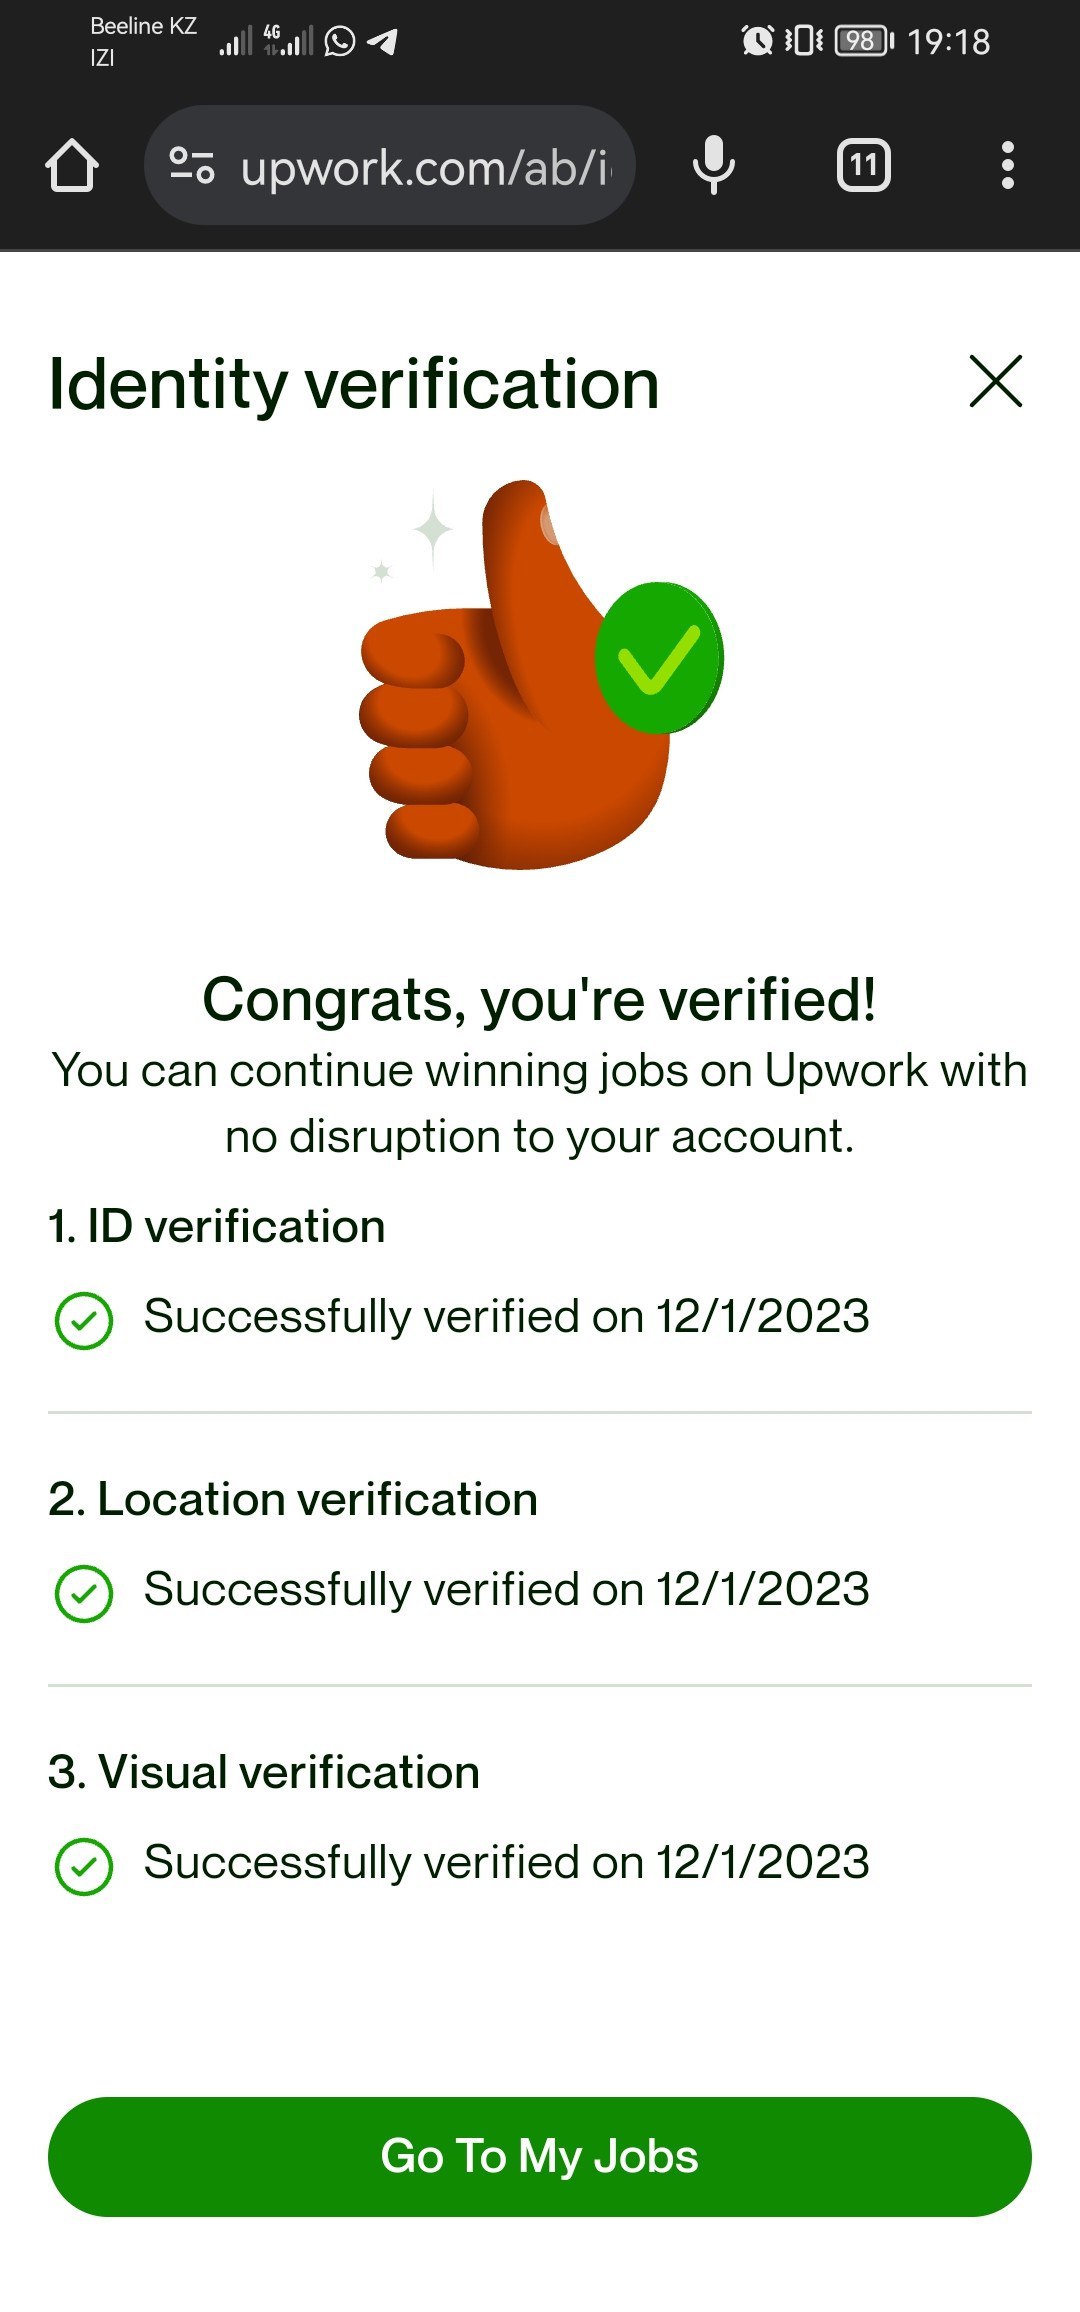Tap the Telegram notification icon in status bar
This screenshot has width=1080, height=2312.
tap(382, 41)
